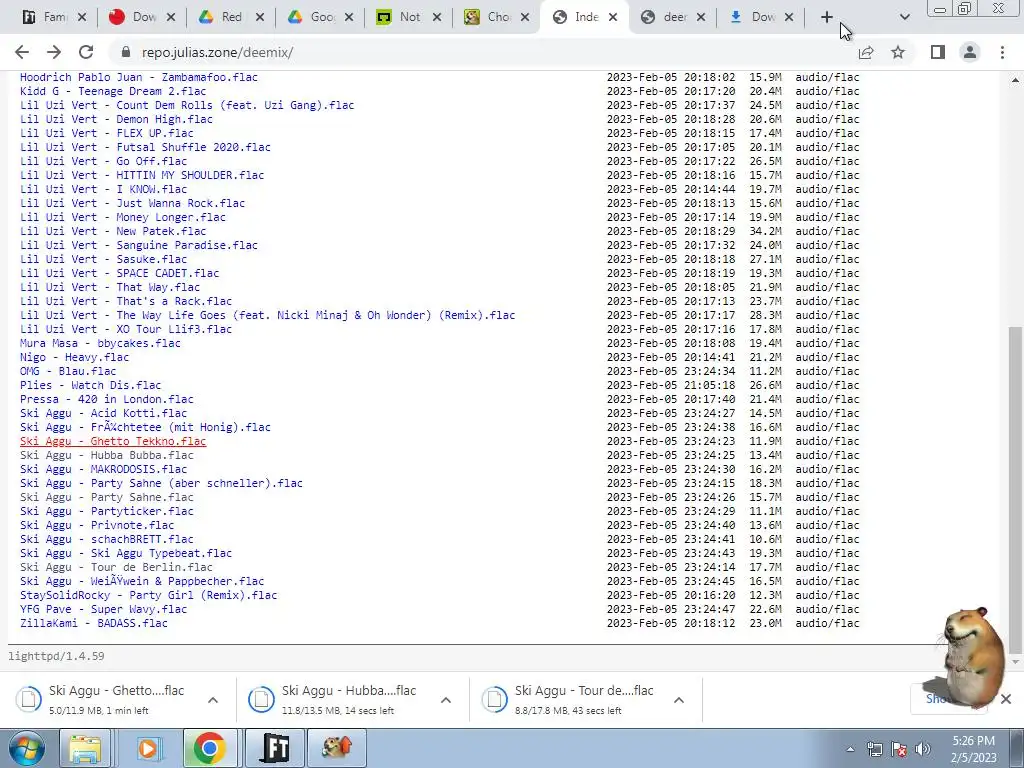This screenshot has height=768, width=1024.
Task: Open the FT app in taskbar
Action: (274, 748)
